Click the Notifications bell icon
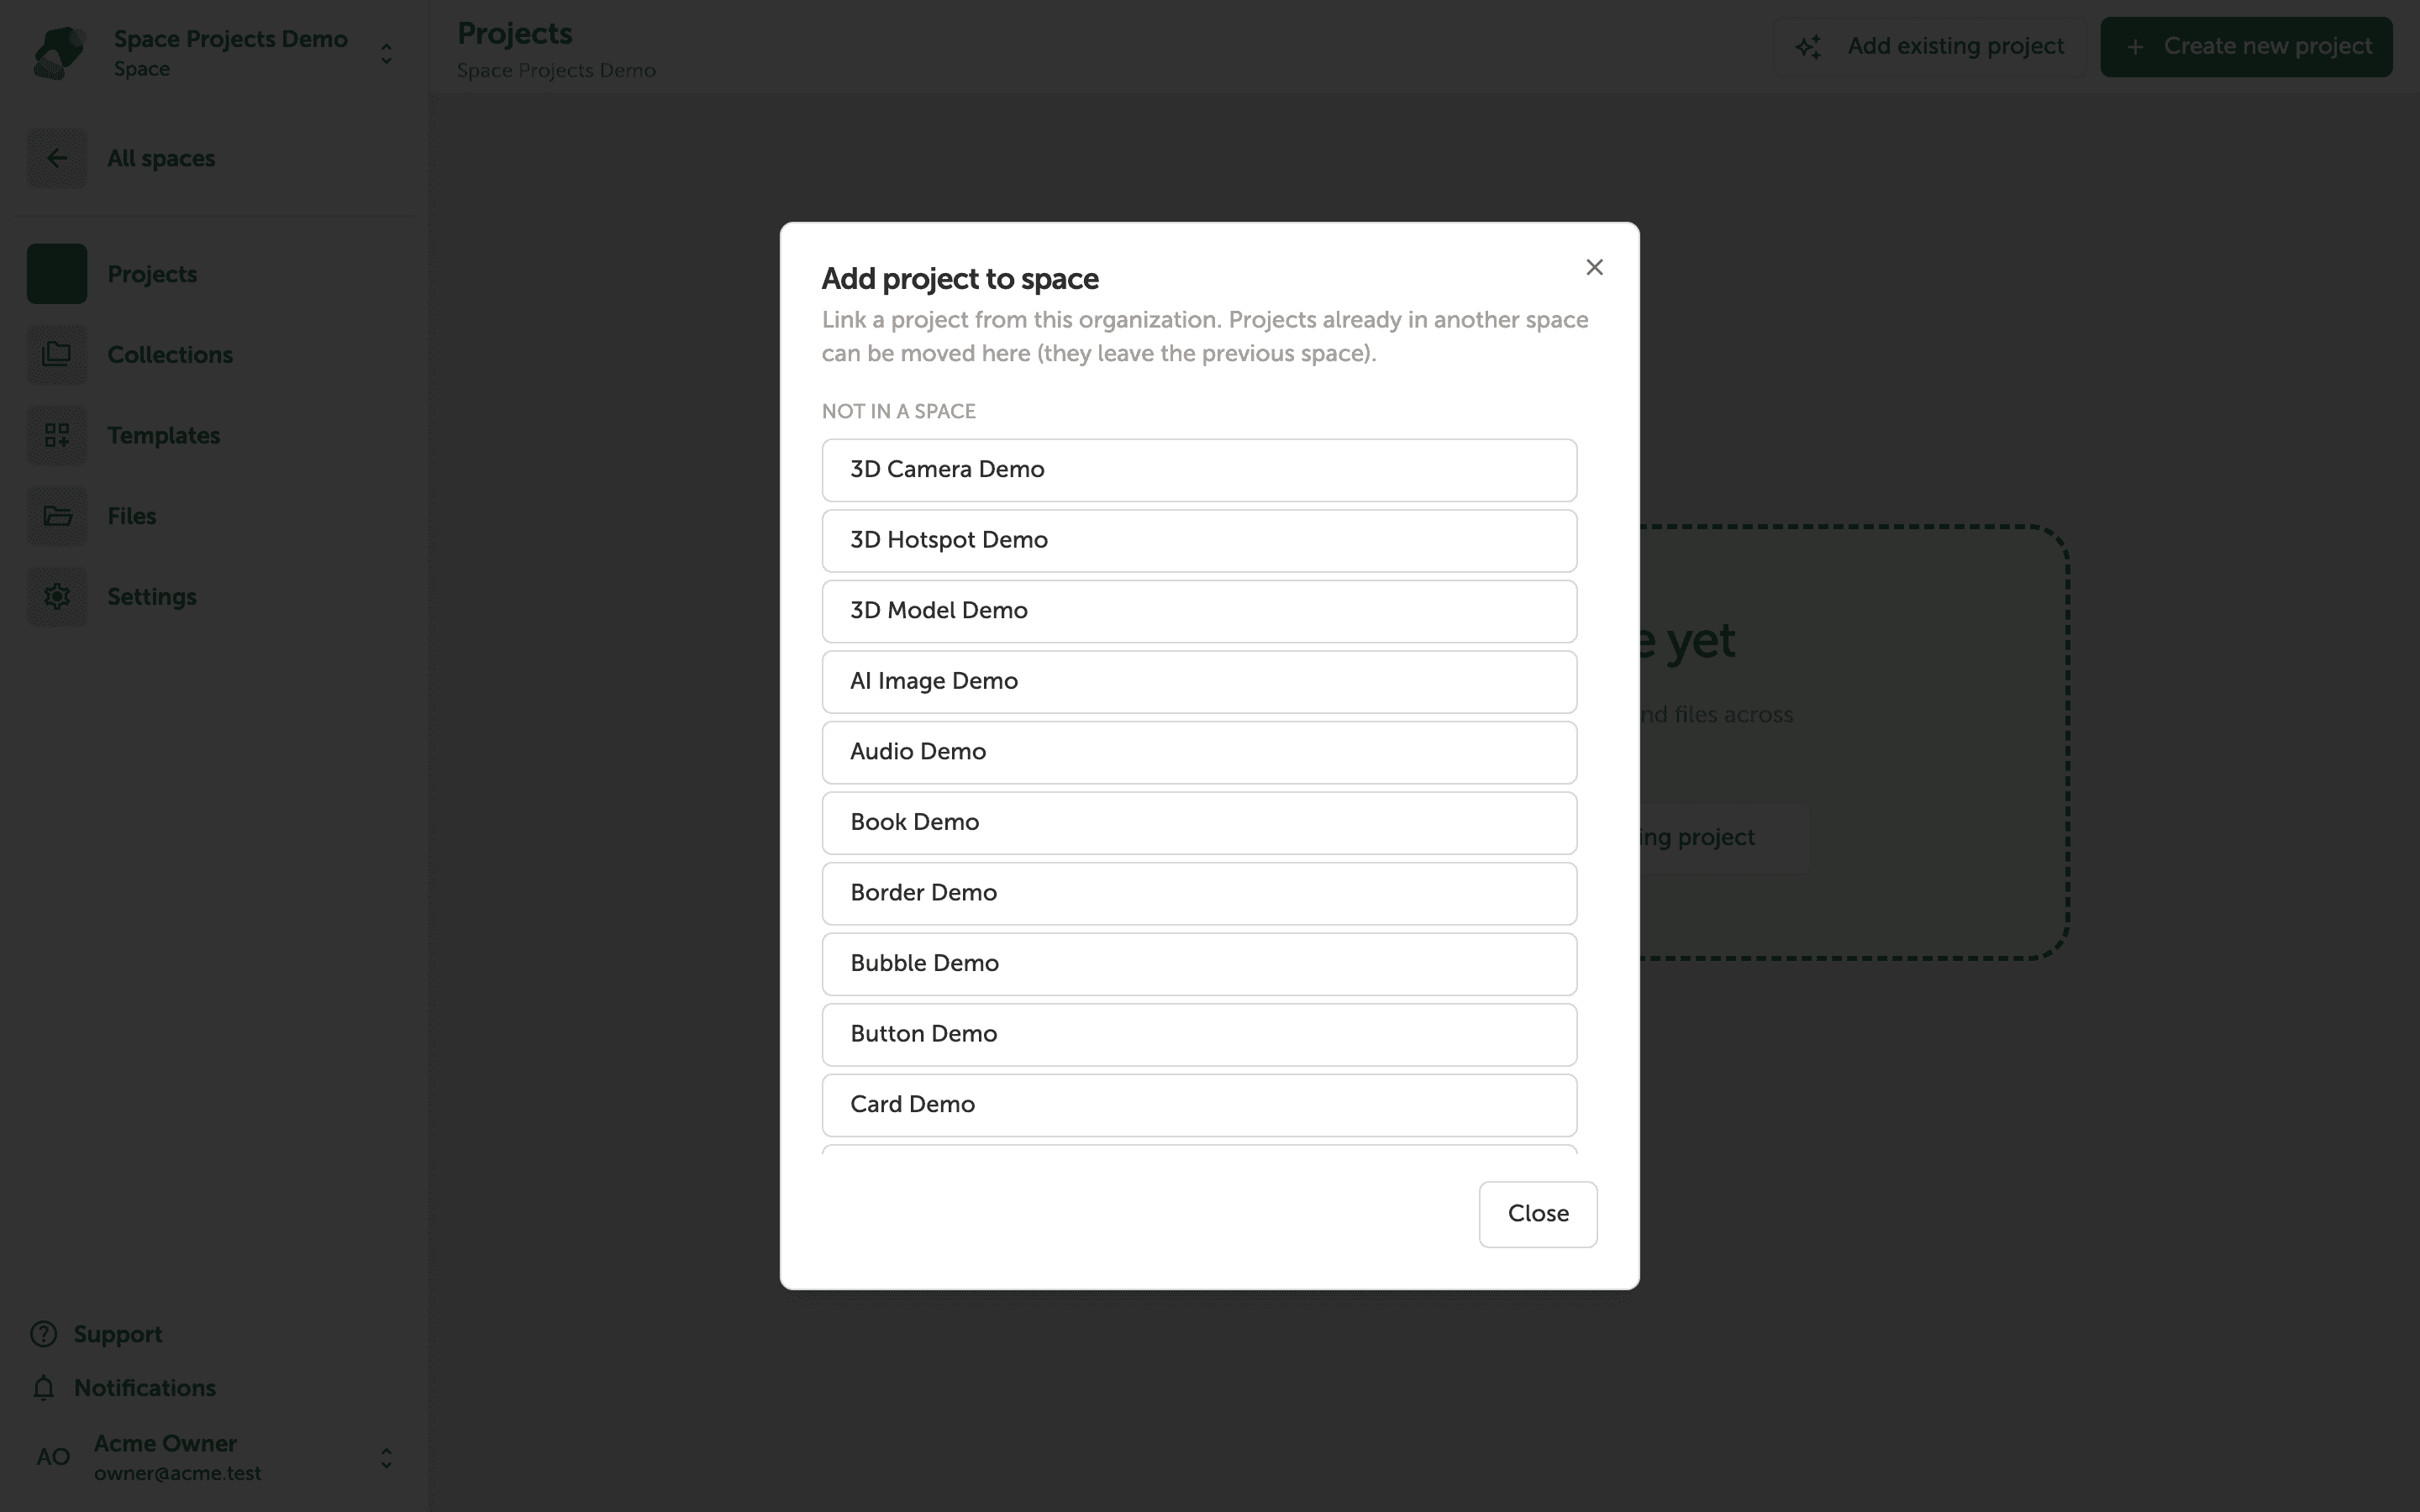This screenshot has height=1512, width=2420. click(x=43, y=1388)
